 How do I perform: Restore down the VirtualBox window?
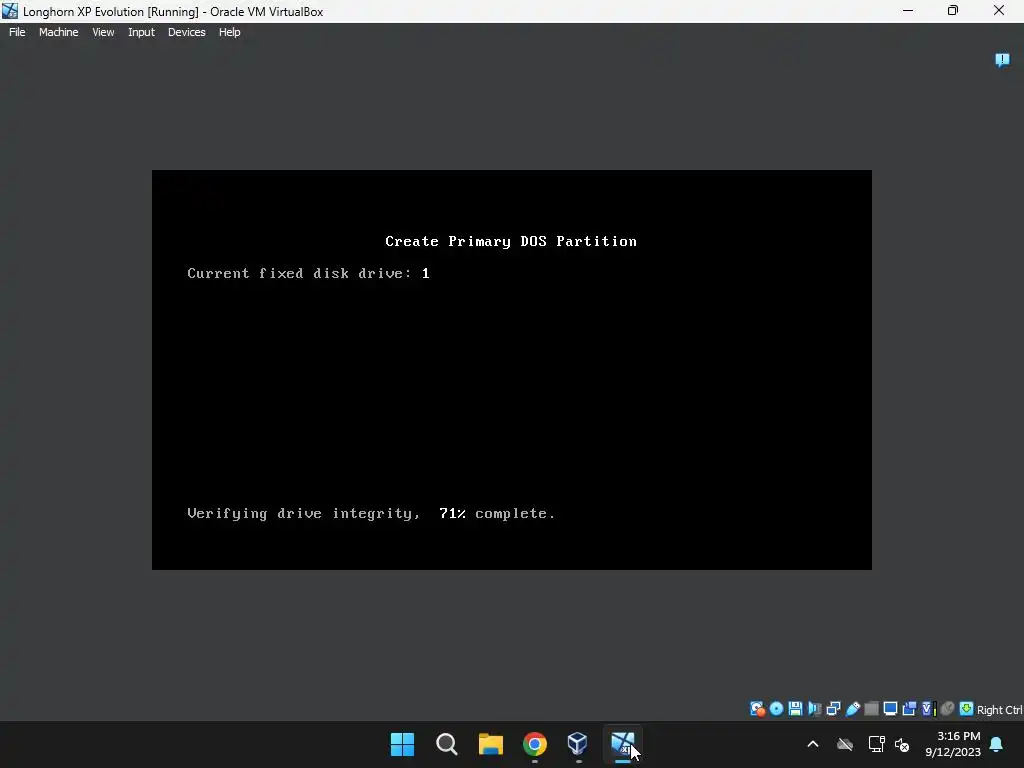[953, 11]
